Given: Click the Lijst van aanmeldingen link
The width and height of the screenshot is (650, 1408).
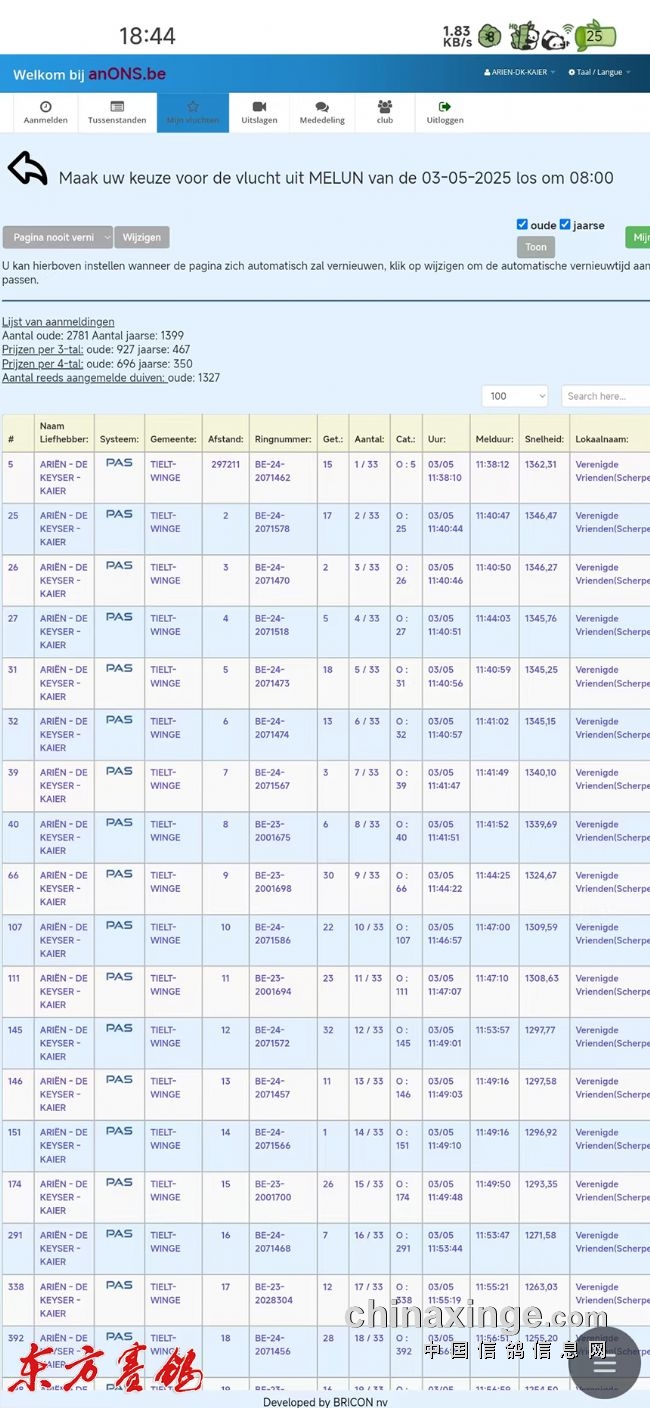Looking at the screenshot, I should coord(58,322).
